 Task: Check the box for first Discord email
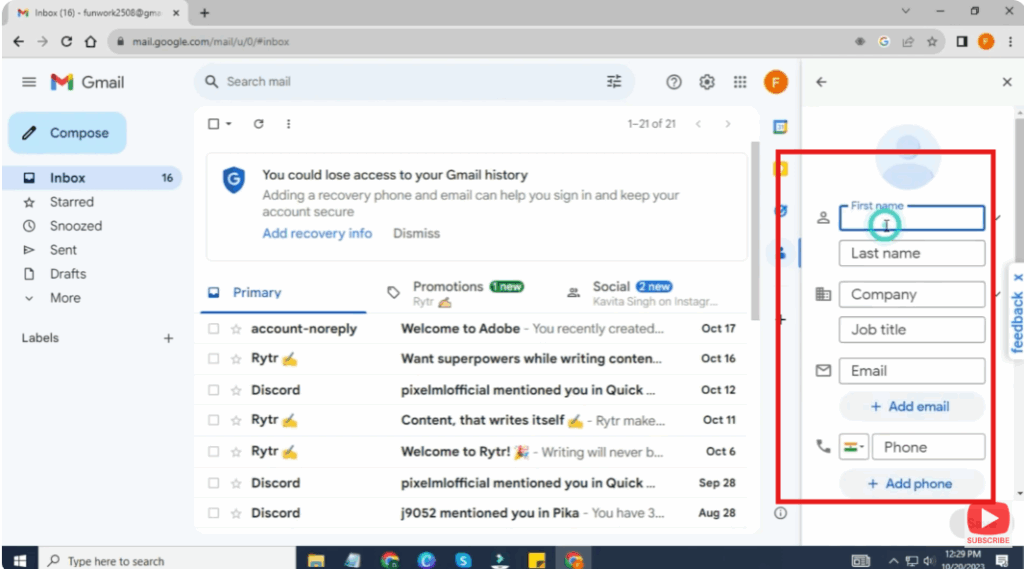213,390
